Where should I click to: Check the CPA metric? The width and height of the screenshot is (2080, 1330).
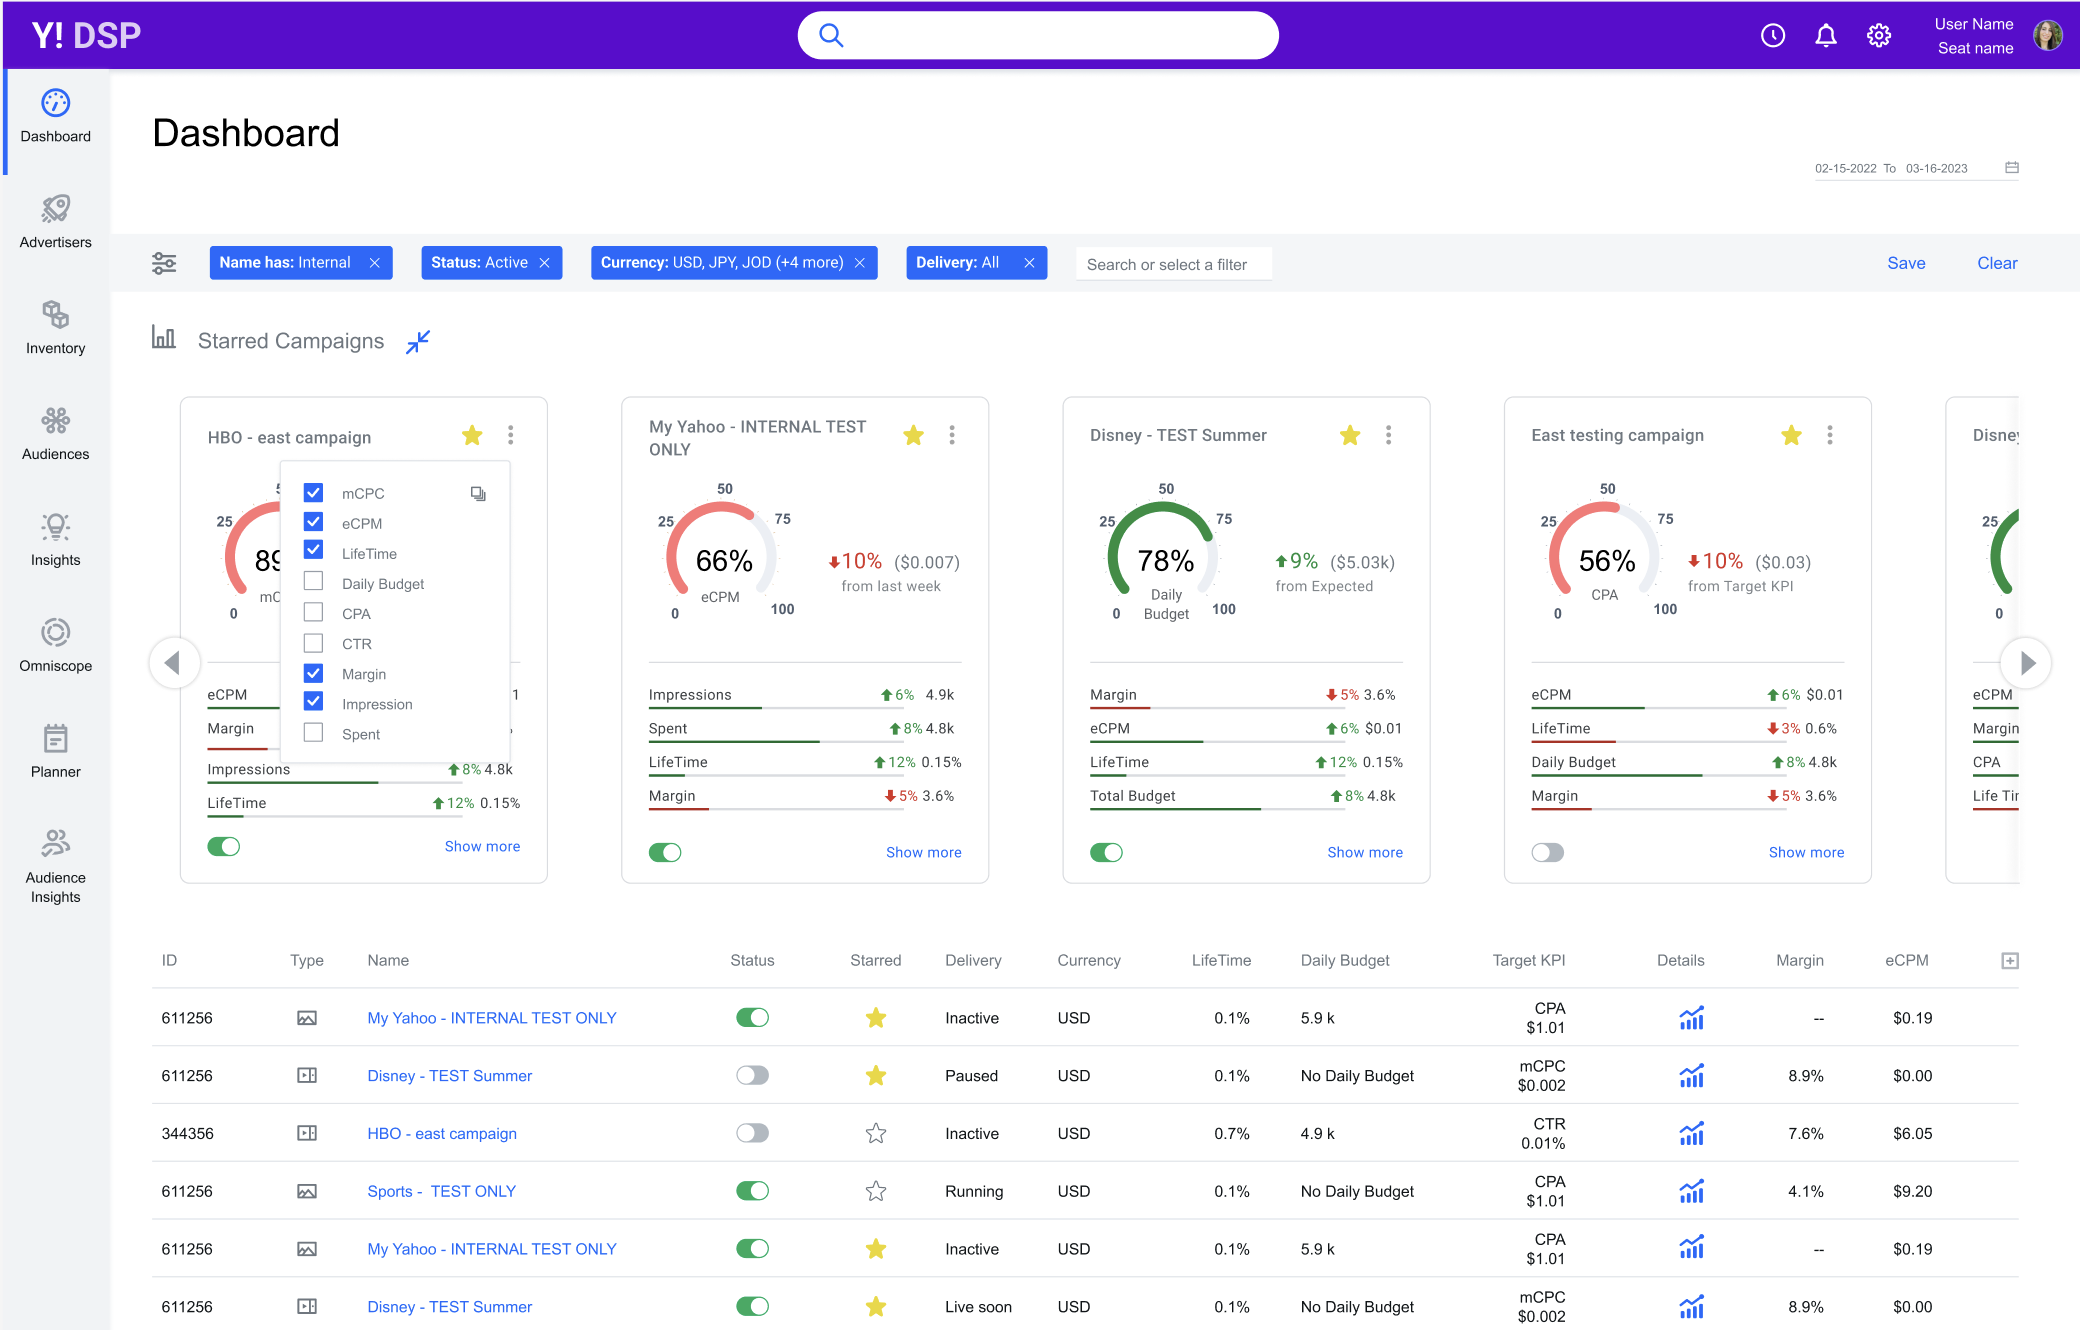[x=313, y=612]
